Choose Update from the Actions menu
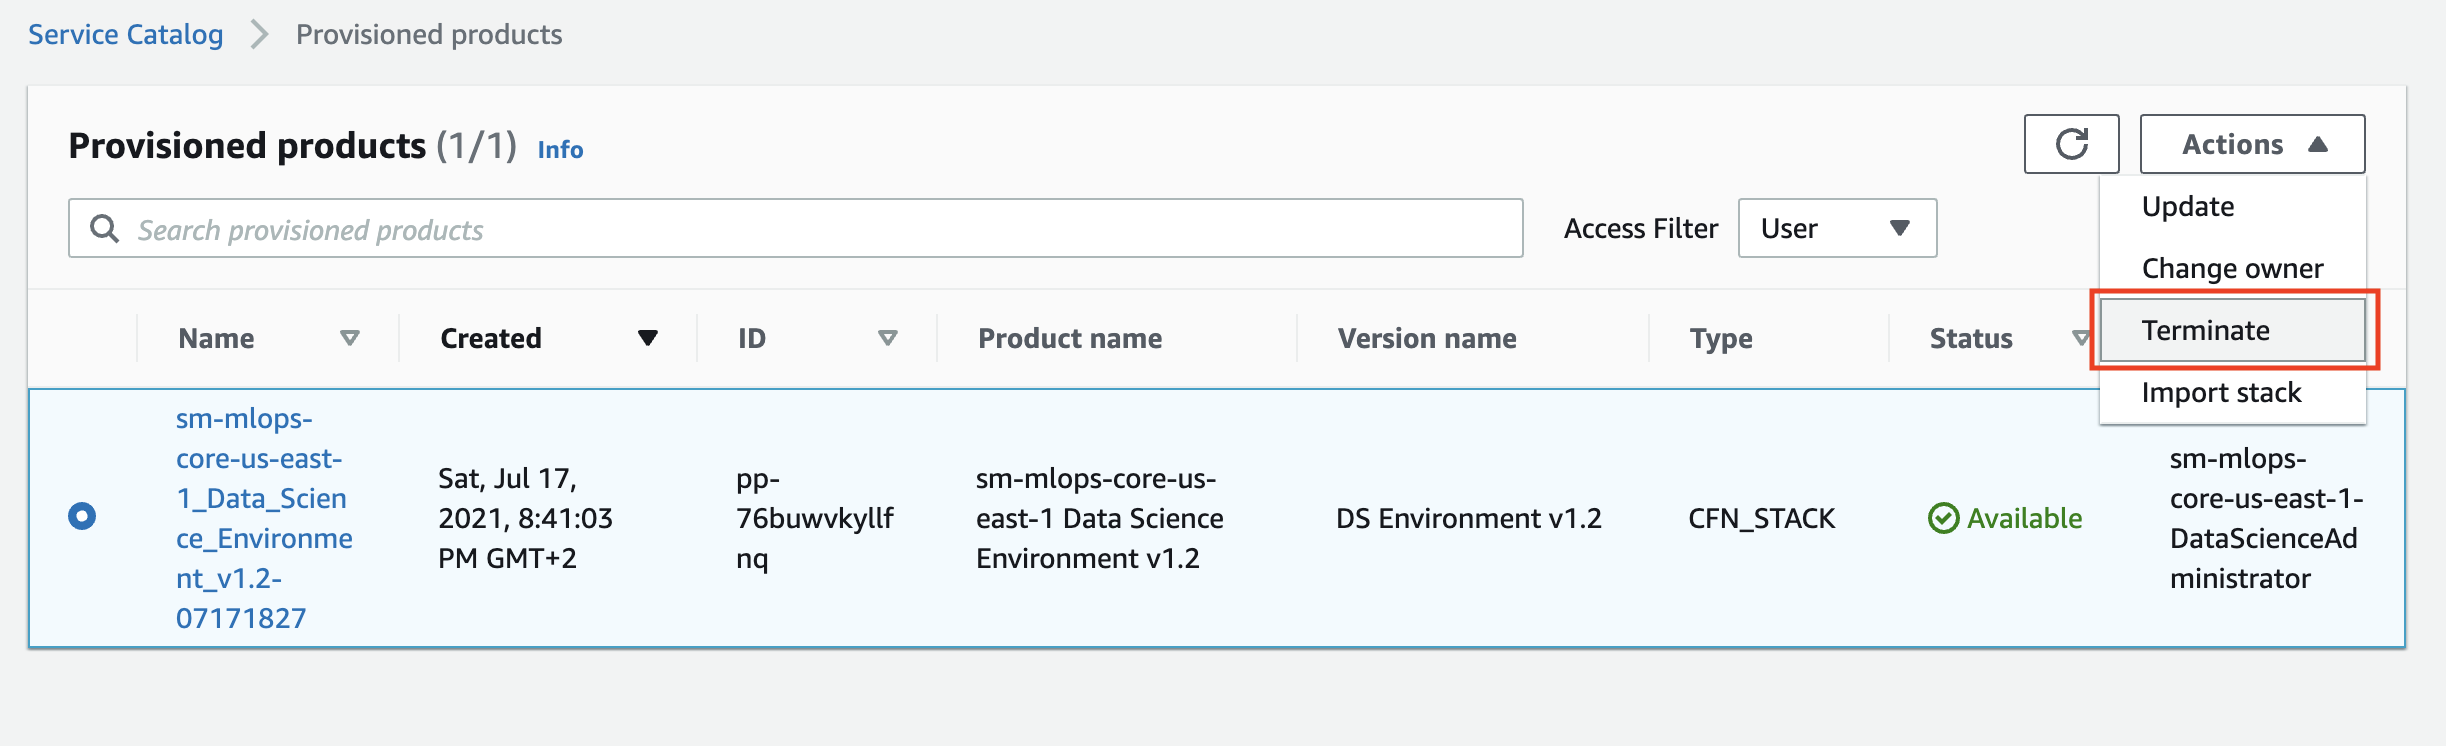 pyautogui.click(x=2188, y=207)
